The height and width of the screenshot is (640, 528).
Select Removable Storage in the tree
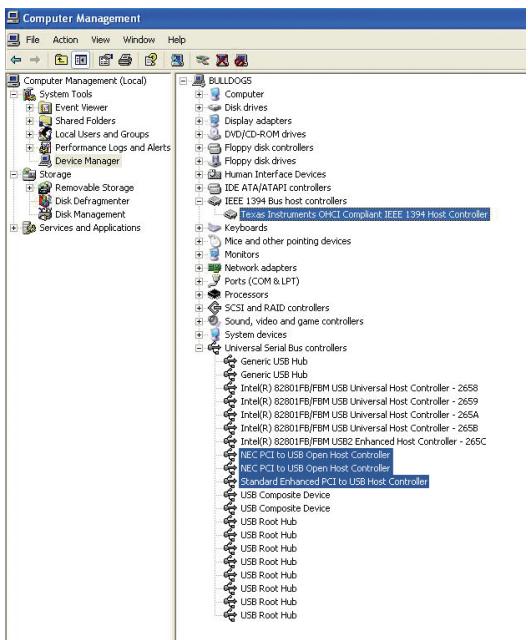94,187
